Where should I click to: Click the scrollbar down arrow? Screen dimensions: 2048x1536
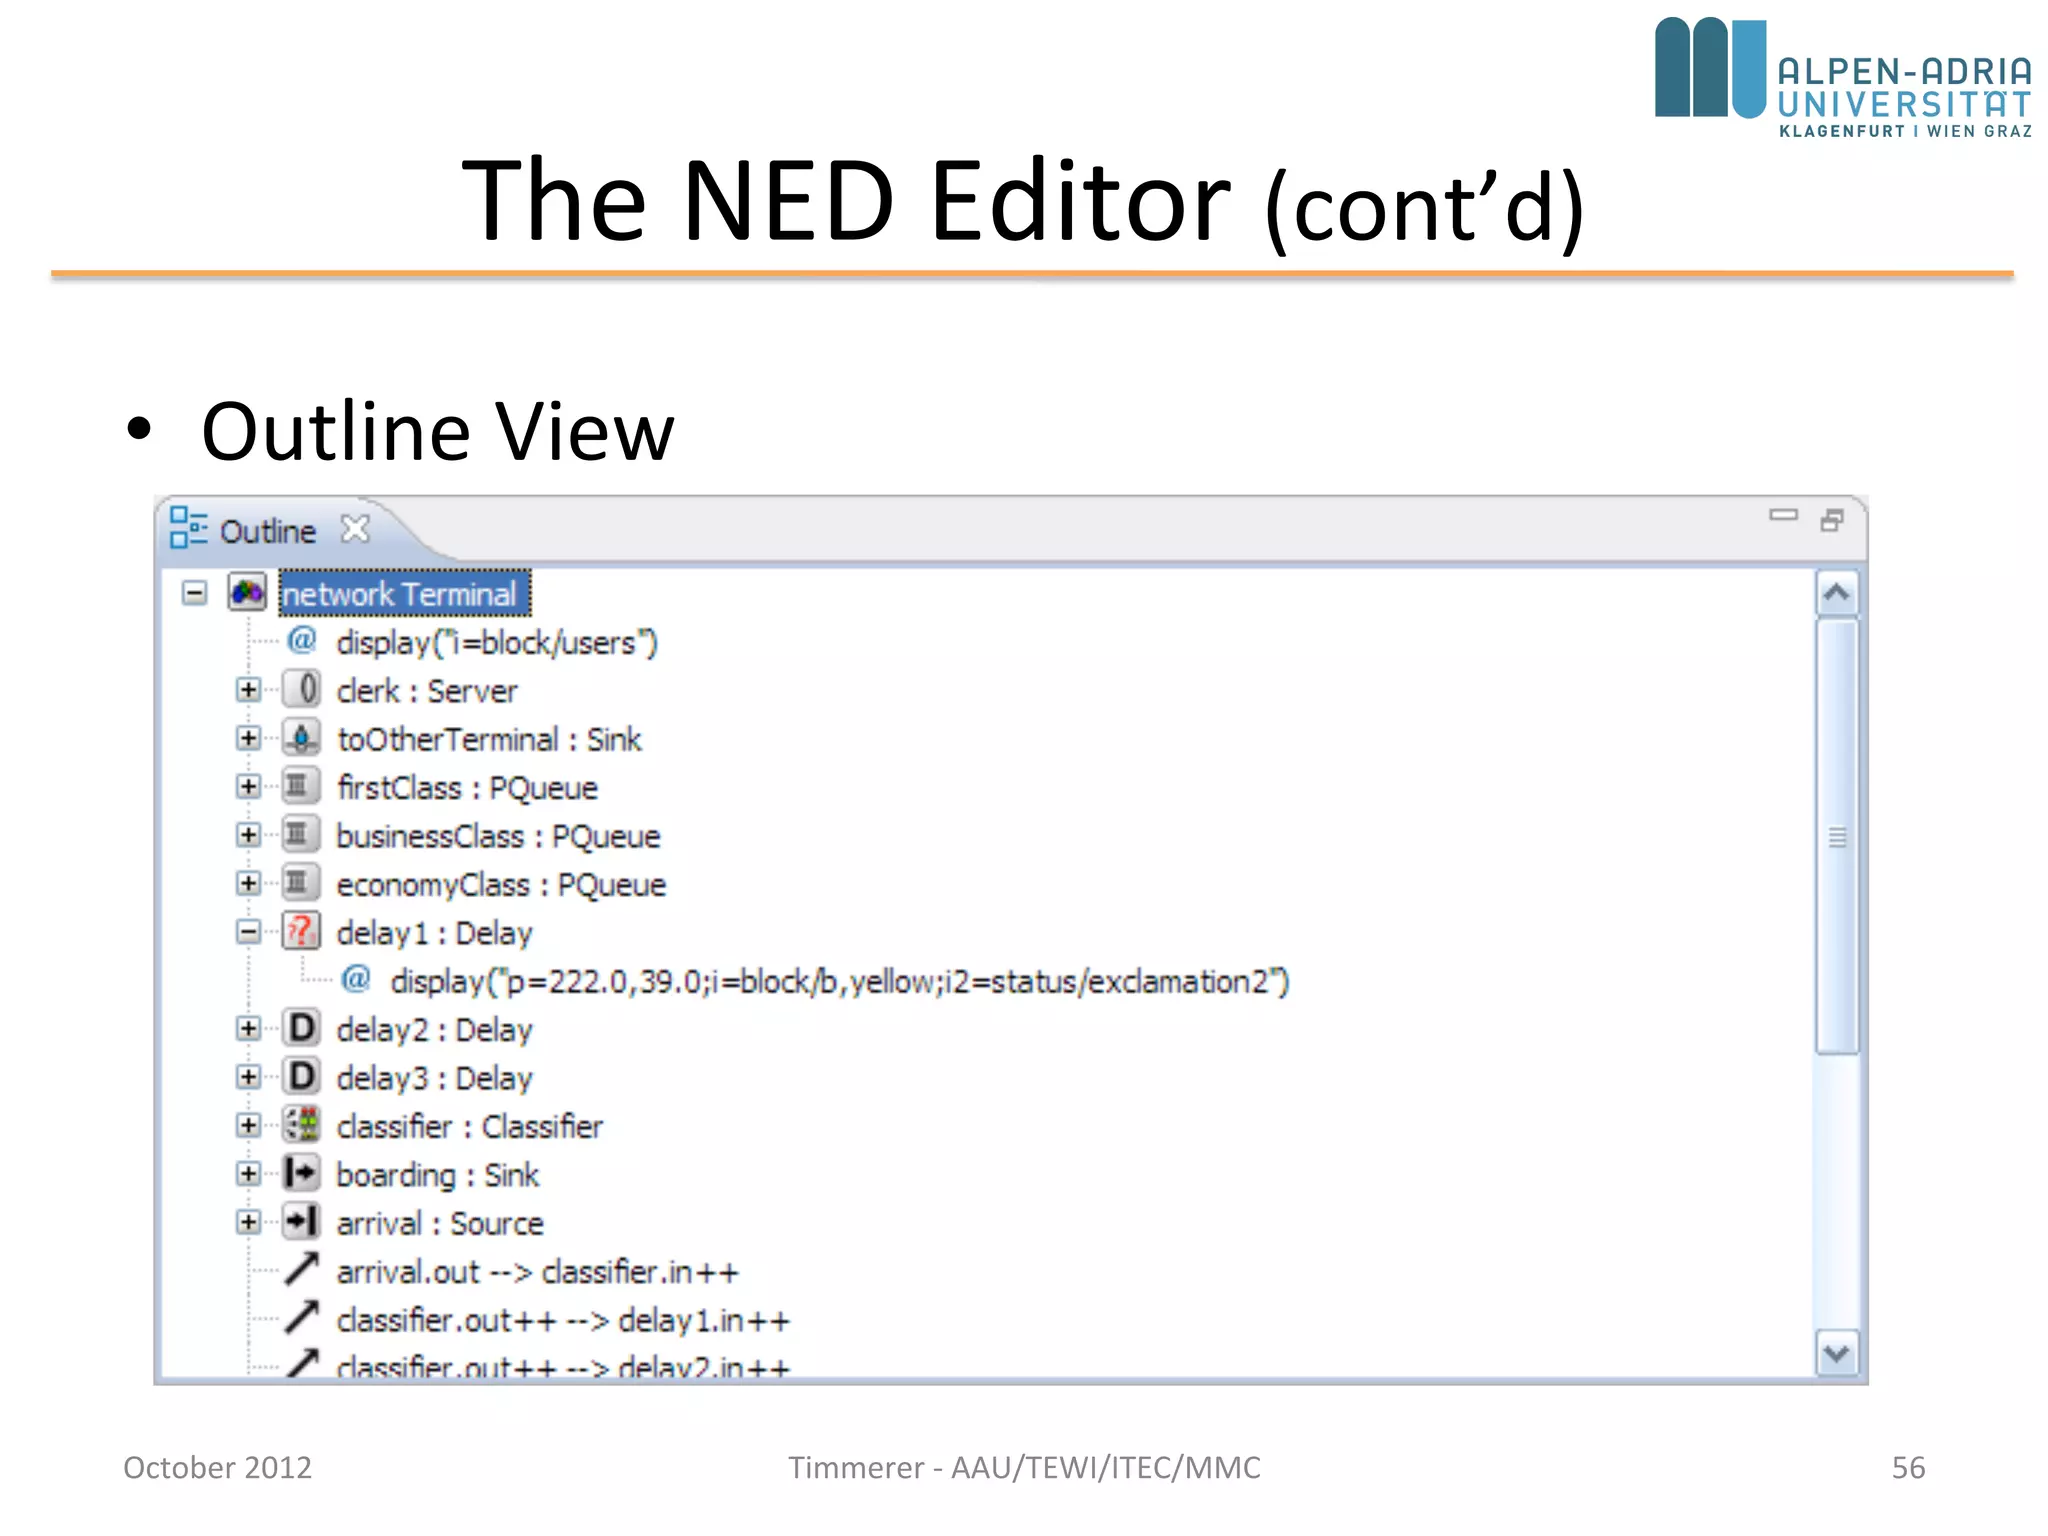point(1836,1353)
